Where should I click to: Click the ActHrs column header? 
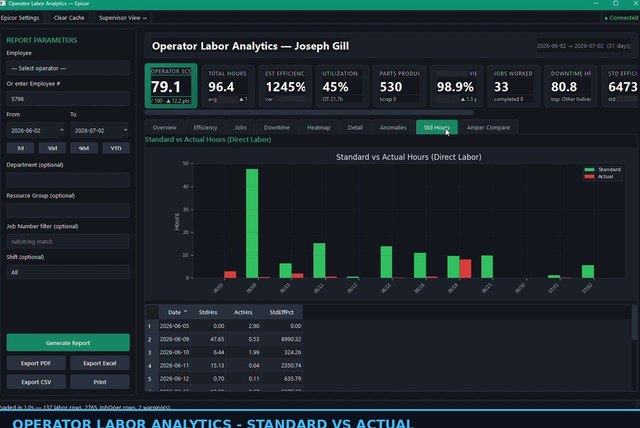click(243, 312)
